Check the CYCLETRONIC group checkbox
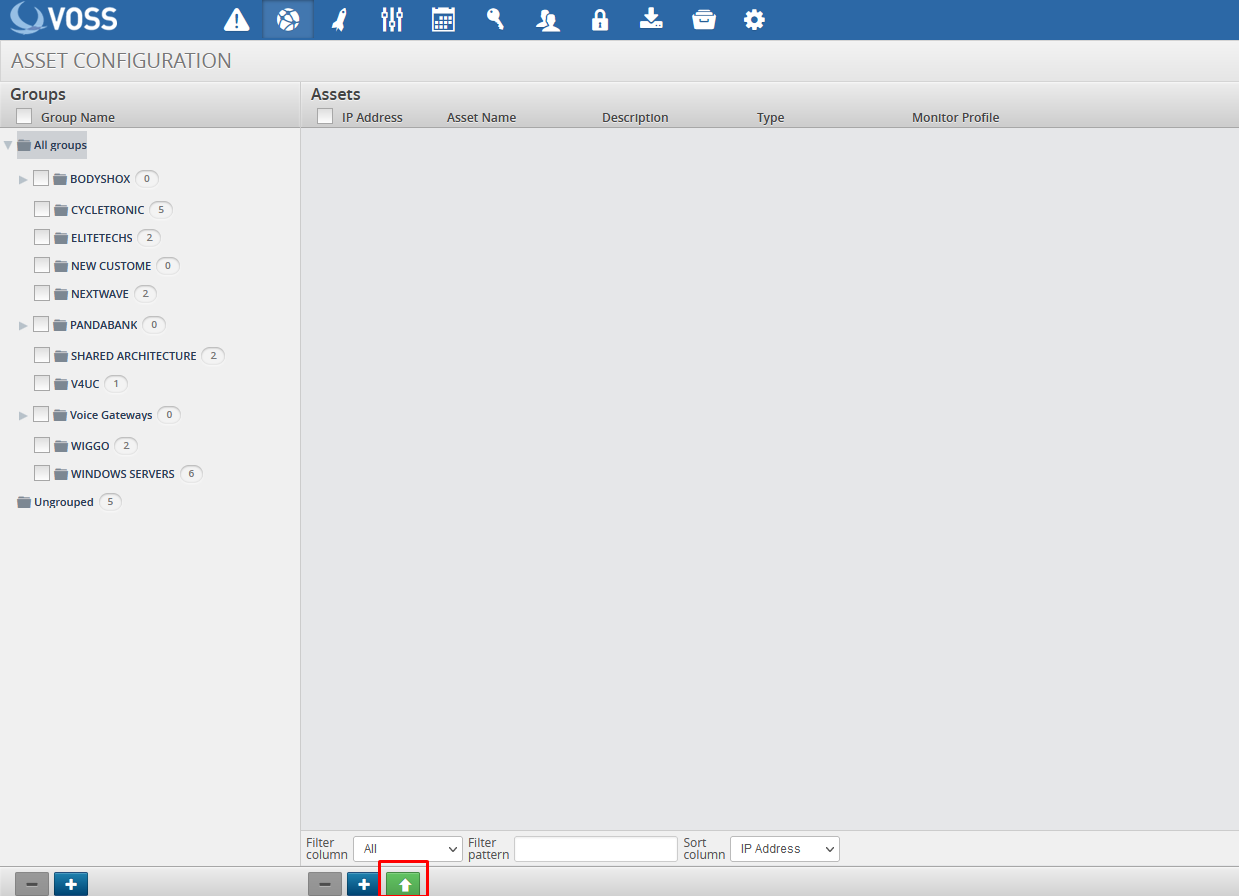 click(x=42, y=210)
